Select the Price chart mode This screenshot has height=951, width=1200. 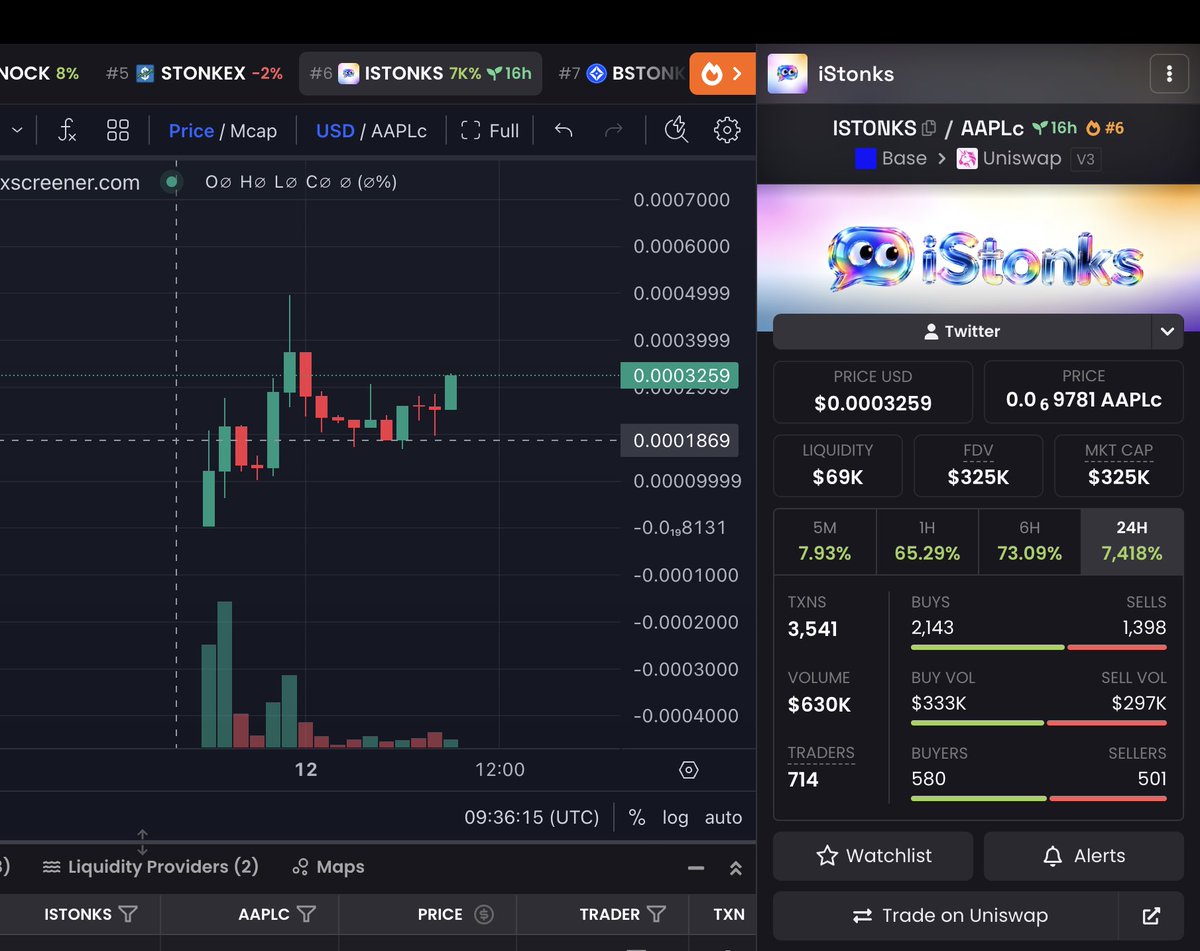191,131
